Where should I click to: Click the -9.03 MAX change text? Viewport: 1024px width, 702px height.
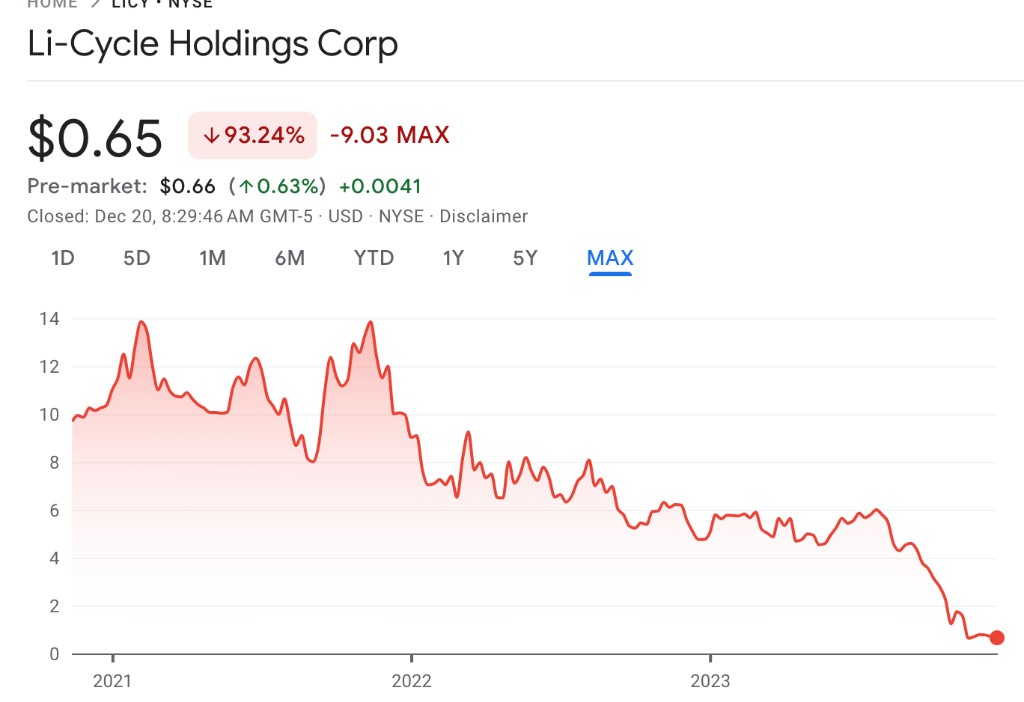[x=390, y=135]
